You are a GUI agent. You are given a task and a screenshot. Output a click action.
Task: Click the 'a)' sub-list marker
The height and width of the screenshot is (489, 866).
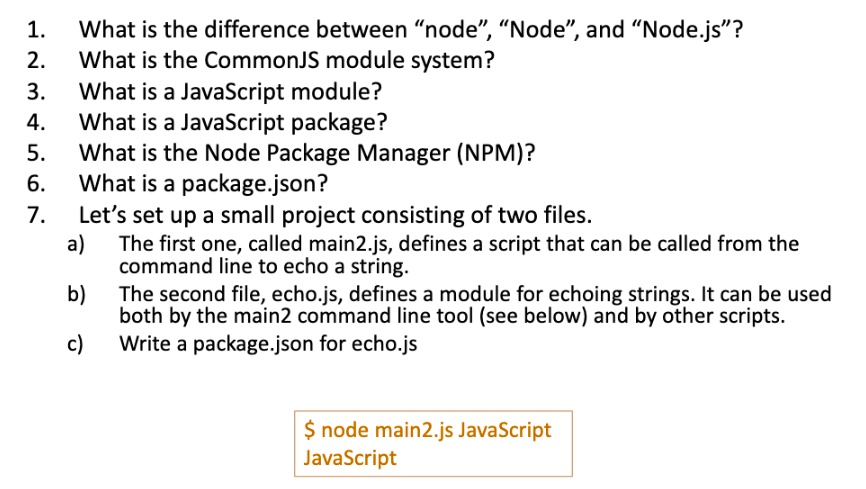76,244
